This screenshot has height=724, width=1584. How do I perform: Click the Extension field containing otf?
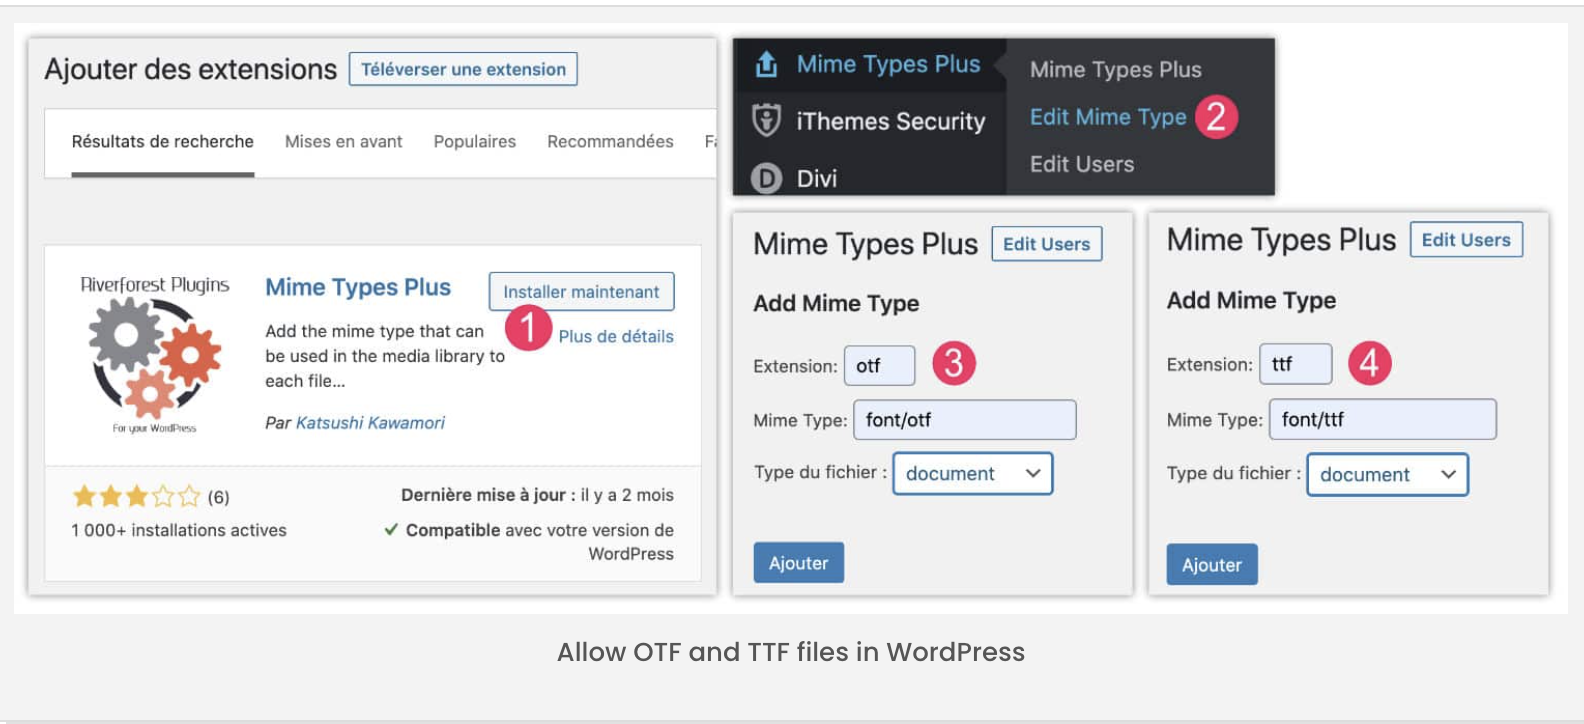(x=879, y=365)
